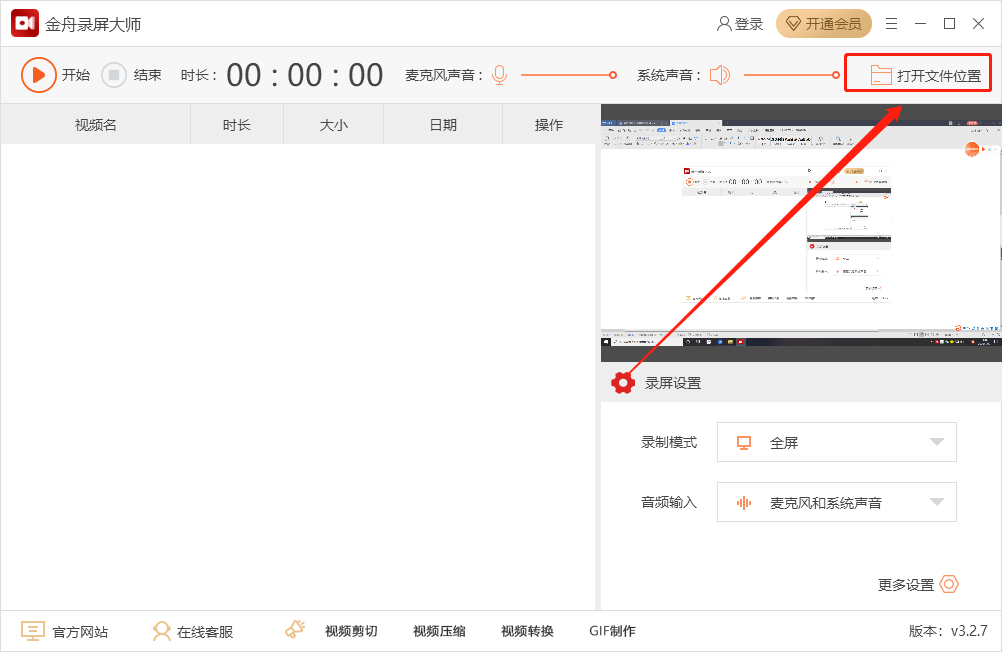Click 开通会员 membership button
1002x652 pixels.
pyautogui.click(x=824, y=24)
